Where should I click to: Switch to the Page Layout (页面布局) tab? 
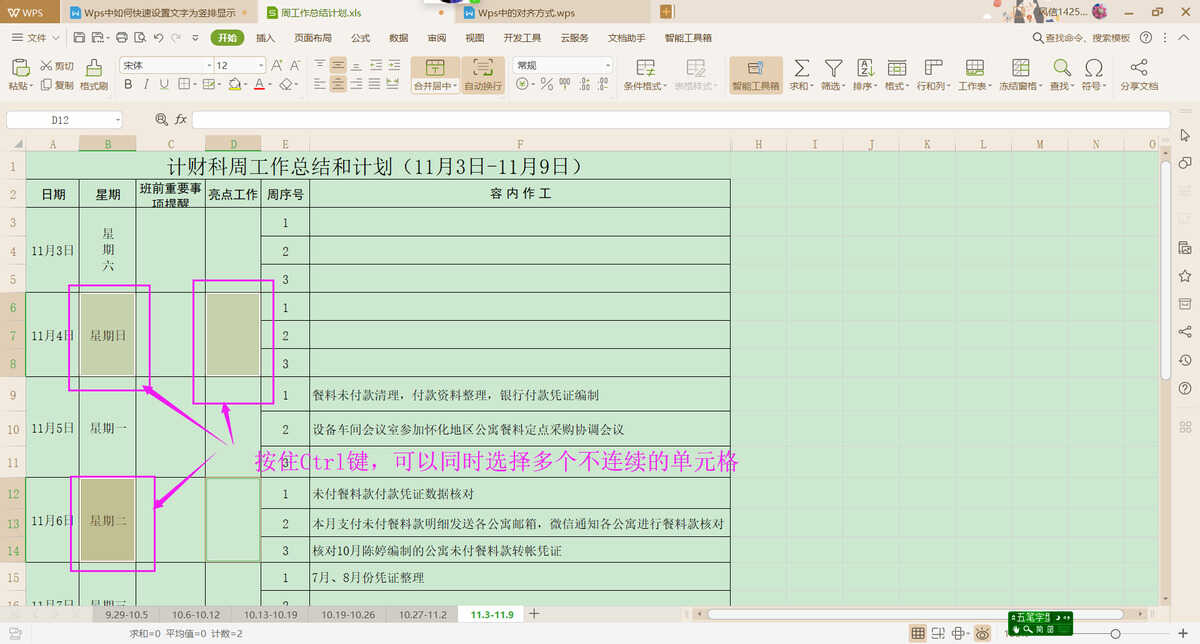click(x=313, y=37)
